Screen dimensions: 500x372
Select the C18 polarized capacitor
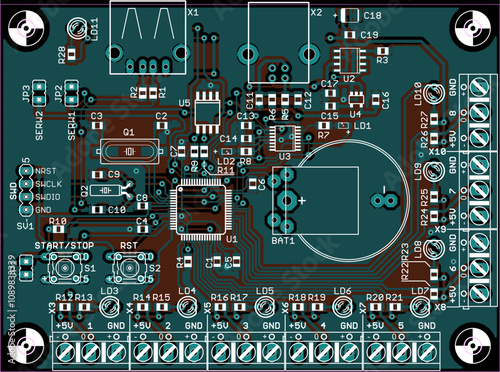click(350, 15)
